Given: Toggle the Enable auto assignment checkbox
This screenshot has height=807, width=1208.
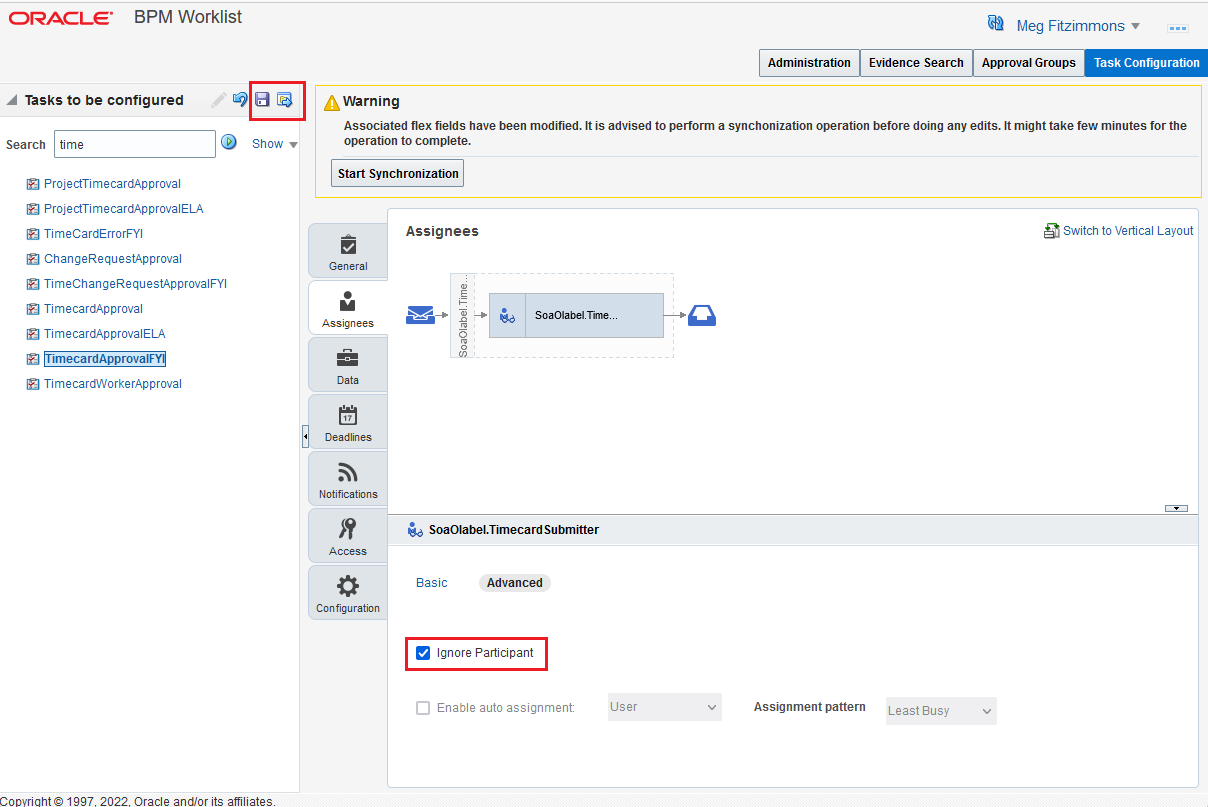Looking at the screenshot, I should tap(423, 708).
